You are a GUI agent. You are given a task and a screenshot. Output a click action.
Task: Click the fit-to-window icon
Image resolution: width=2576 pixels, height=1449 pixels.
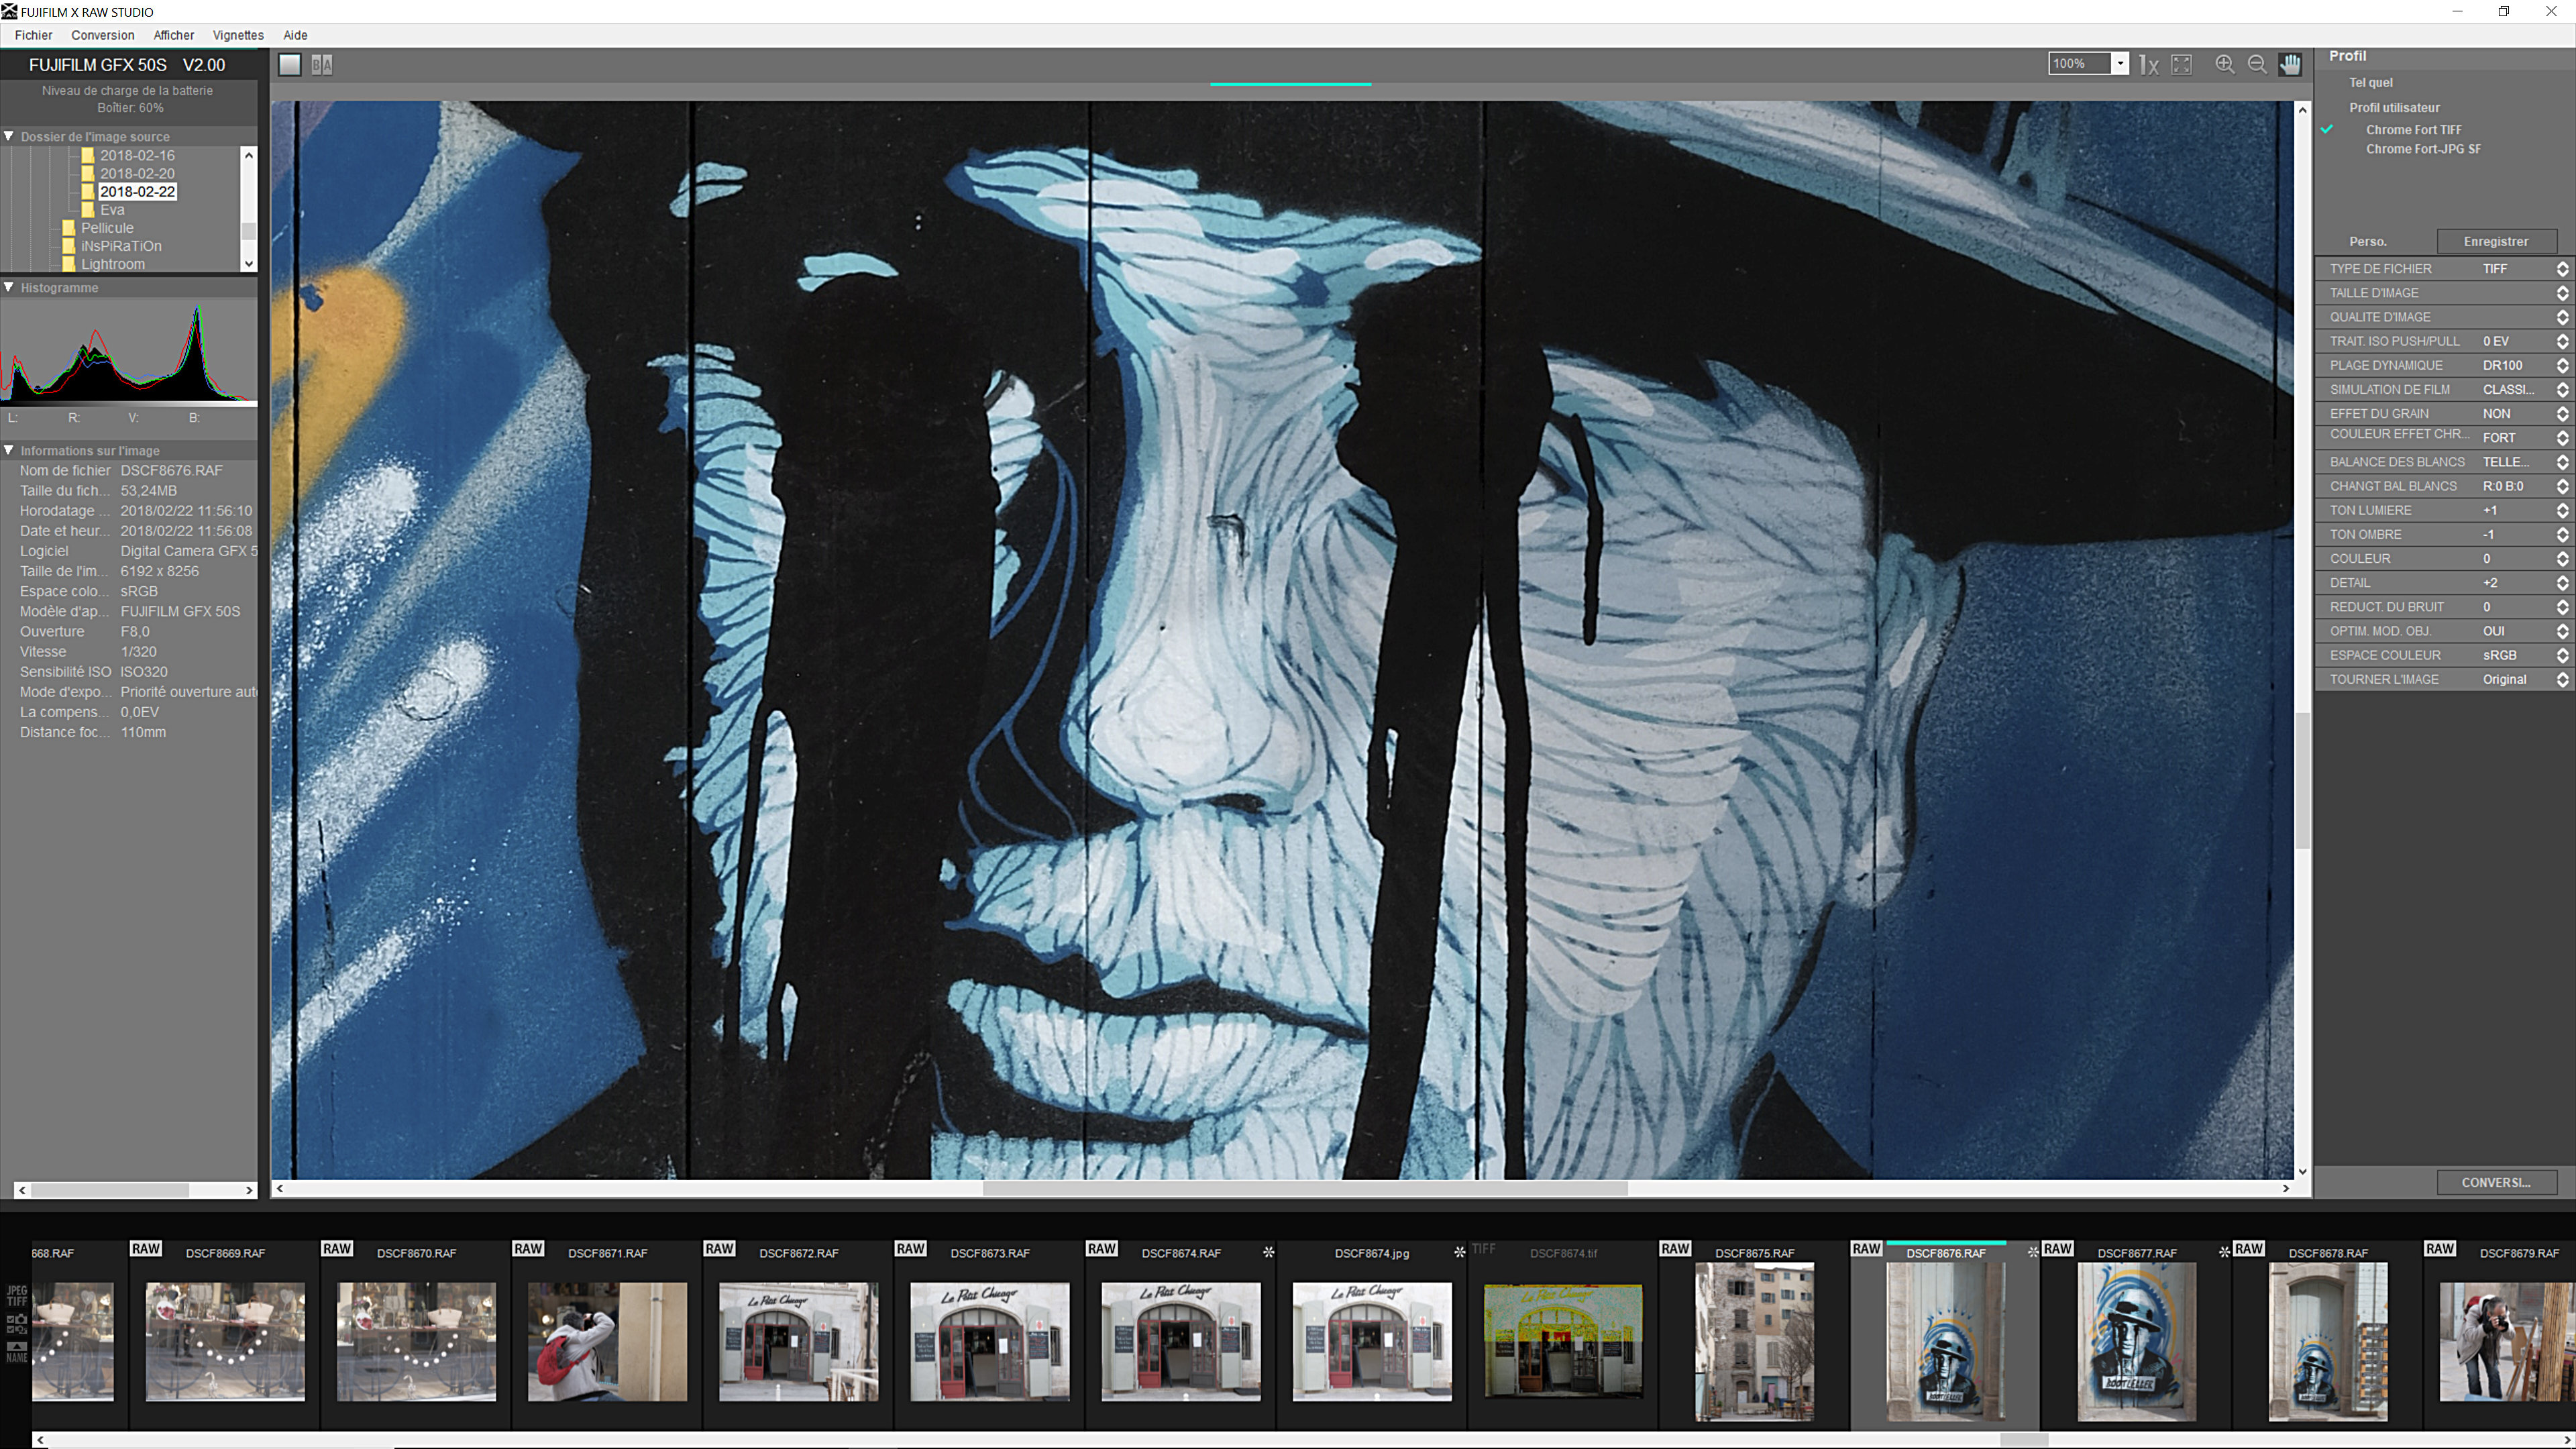tap(2181, 64)
